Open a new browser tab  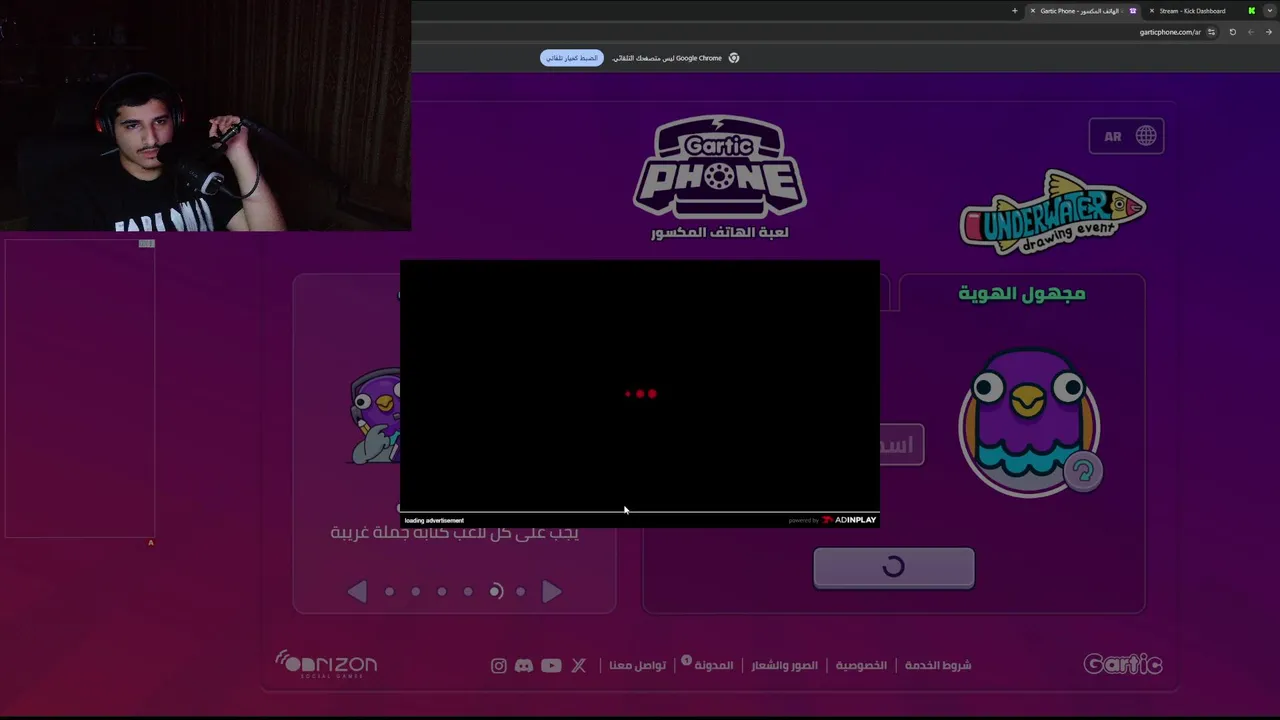pos(1014,11)
